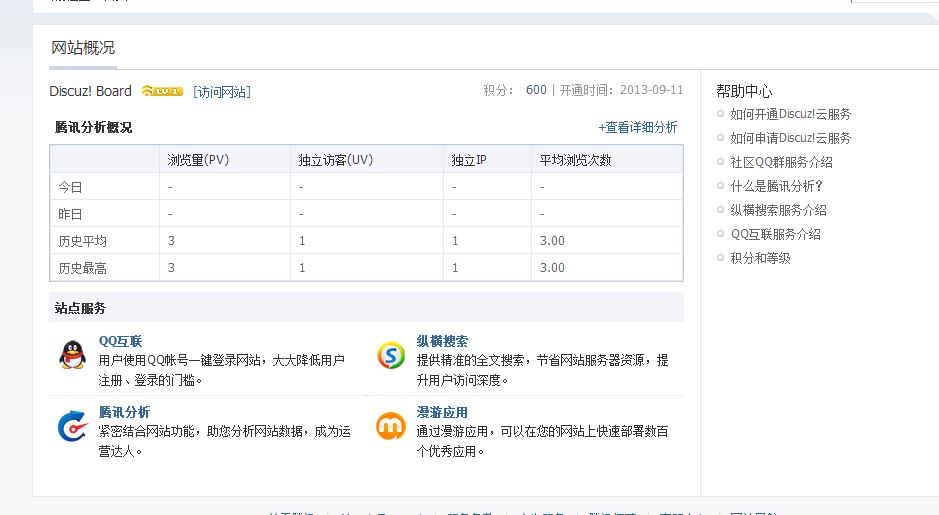Click the 独立IP column header

(x=469, y=160)
